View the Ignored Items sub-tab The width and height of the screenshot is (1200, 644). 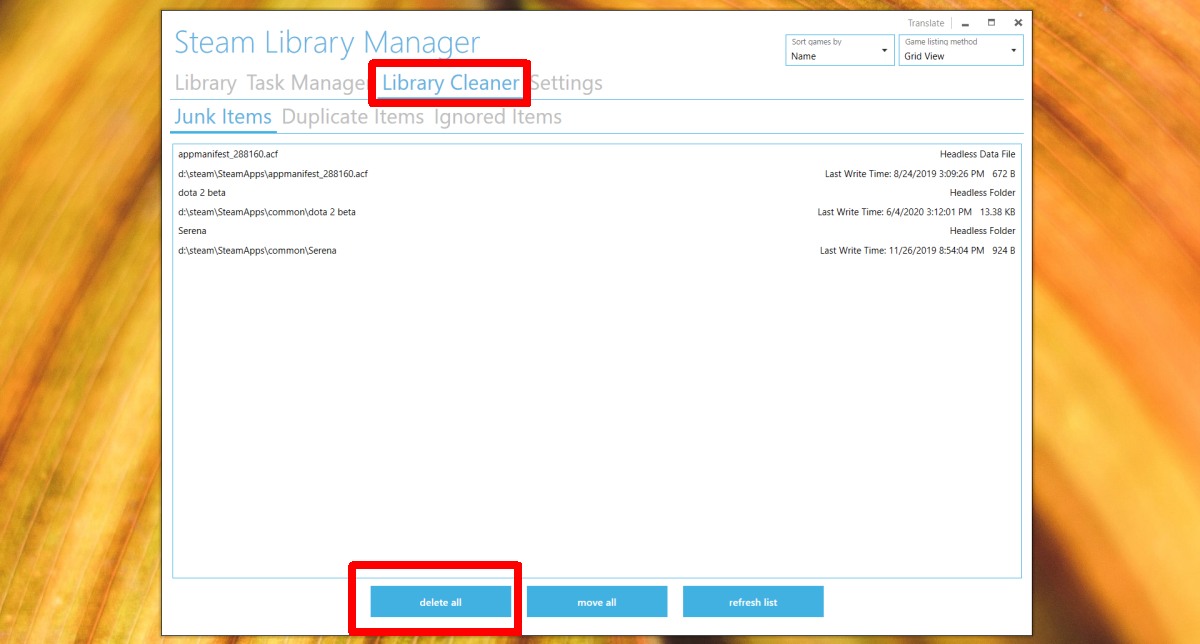coord(498,117)
